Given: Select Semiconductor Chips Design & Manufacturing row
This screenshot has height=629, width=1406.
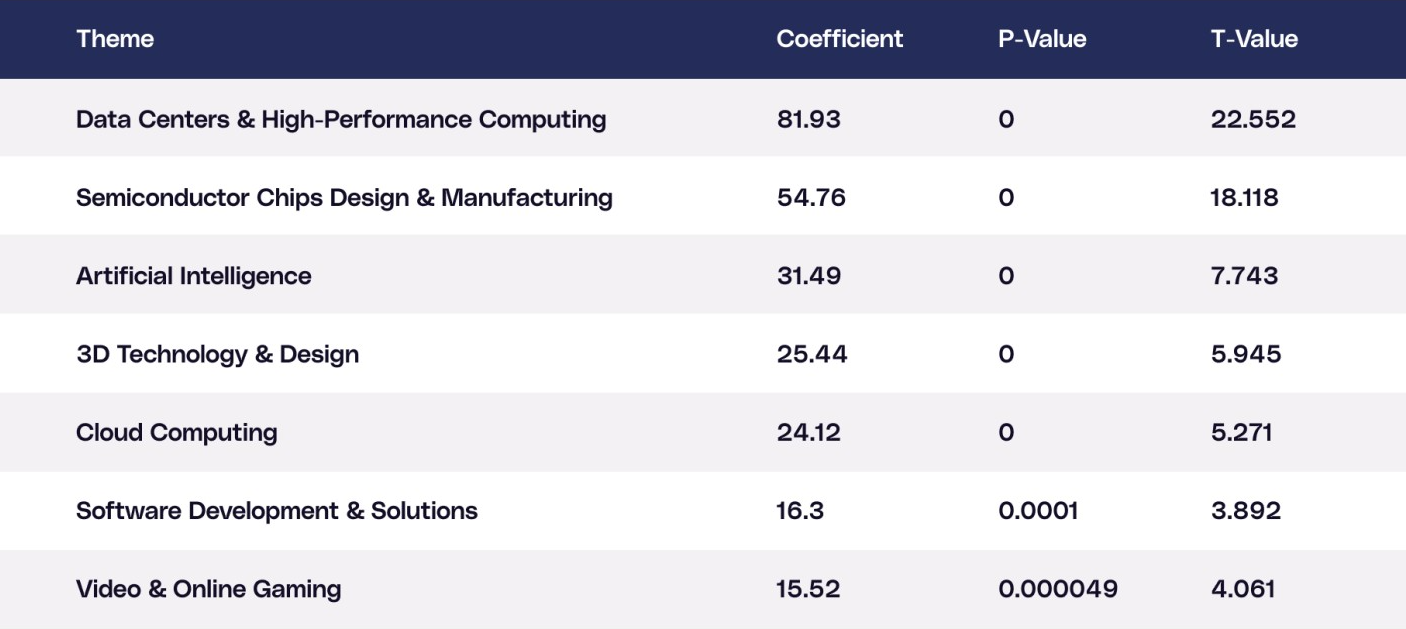Looking at the screenshot, I should (344, 198).
